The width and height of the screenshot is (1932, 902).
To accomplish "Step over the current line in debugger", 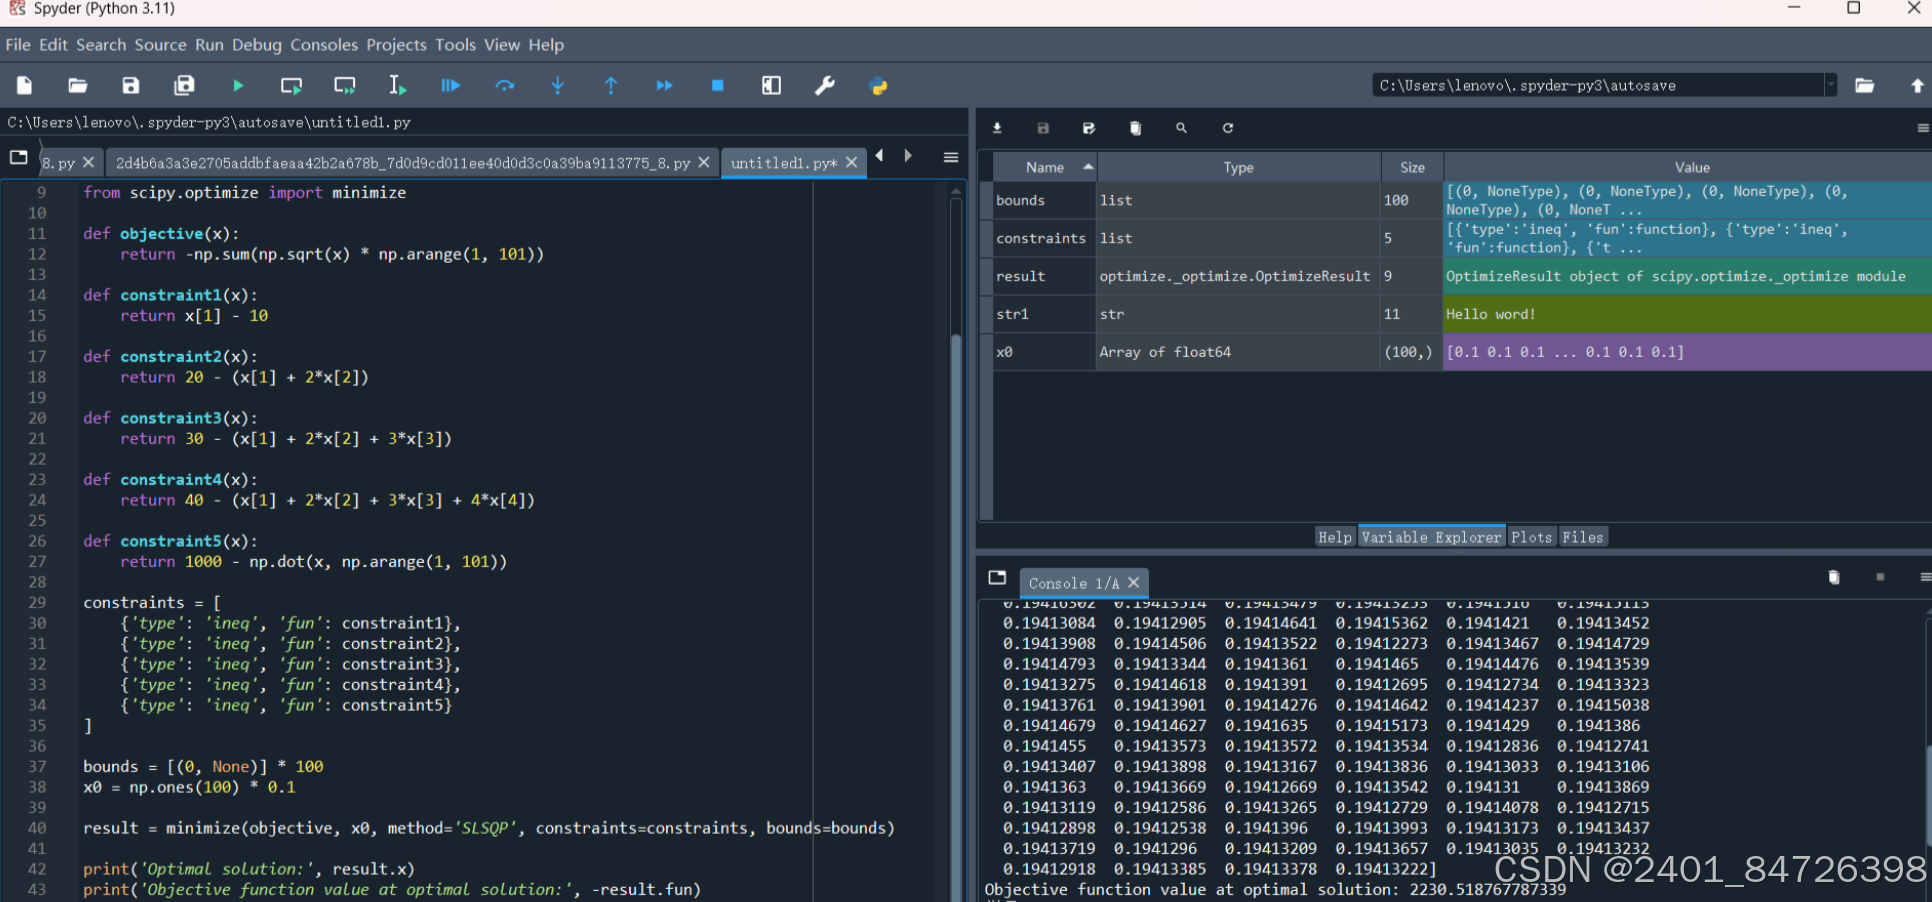I will [x=505, y=86].
